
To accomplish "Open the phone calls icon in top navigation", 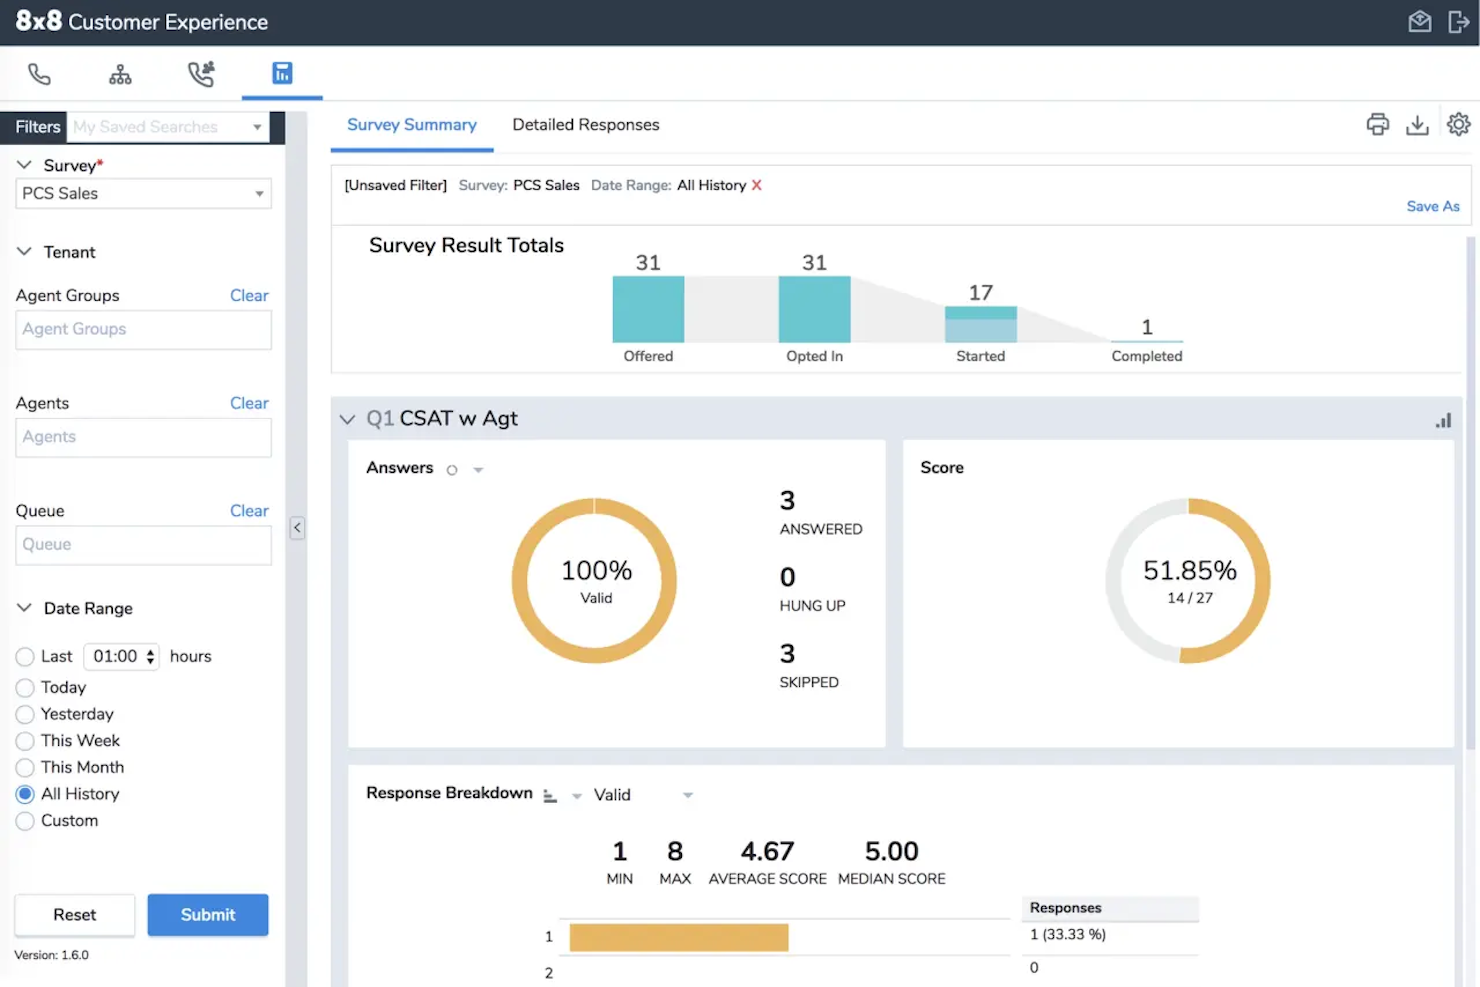I will (x=39, y=74).
